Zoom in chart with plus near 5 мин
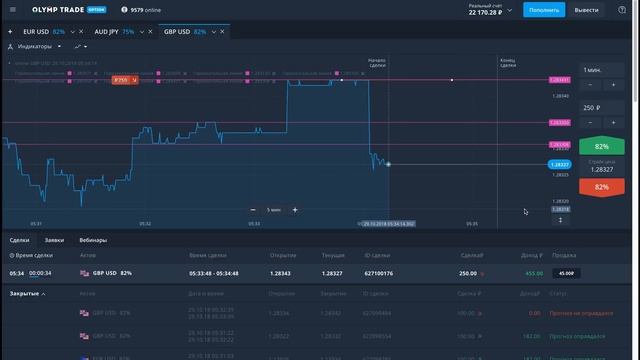640x360 pixels. 295,210
